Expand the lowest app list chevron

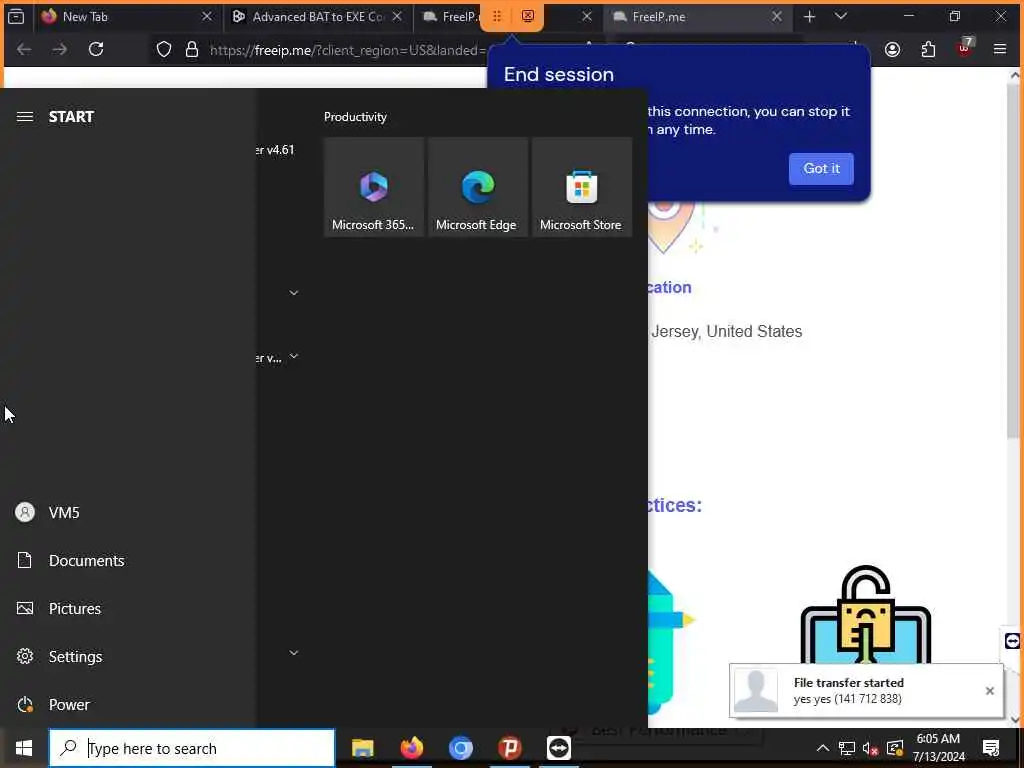pos(294,652)
